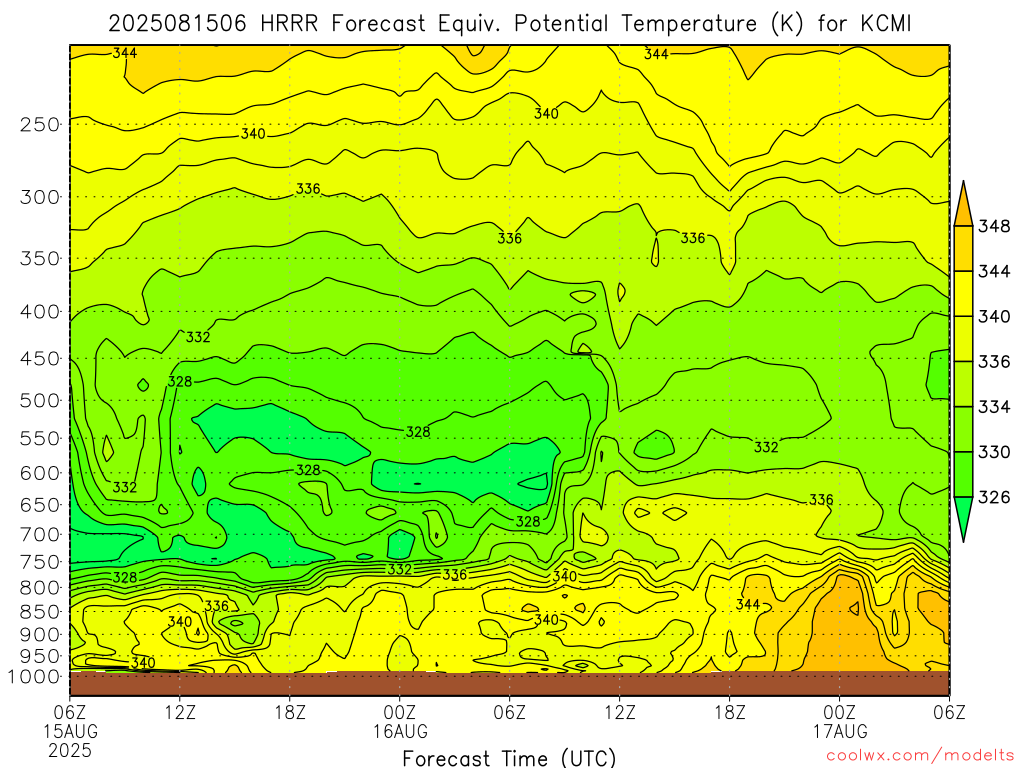Click the 344 contour label near 18Z at 850

748,605
